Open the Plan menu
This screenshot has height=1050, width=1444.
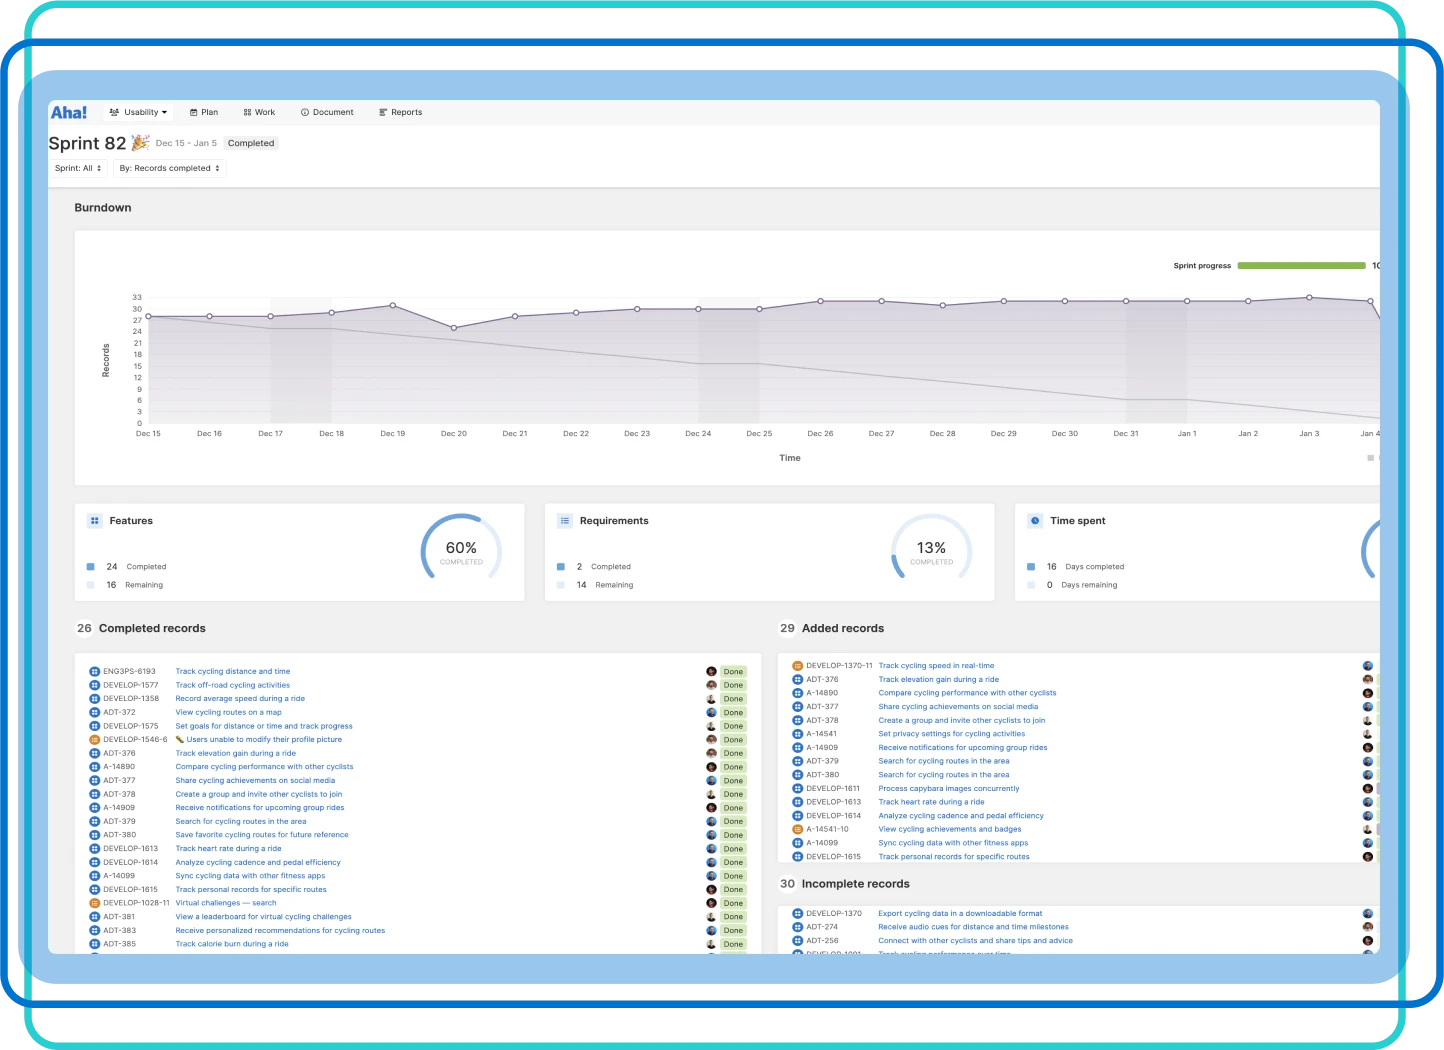204,112
